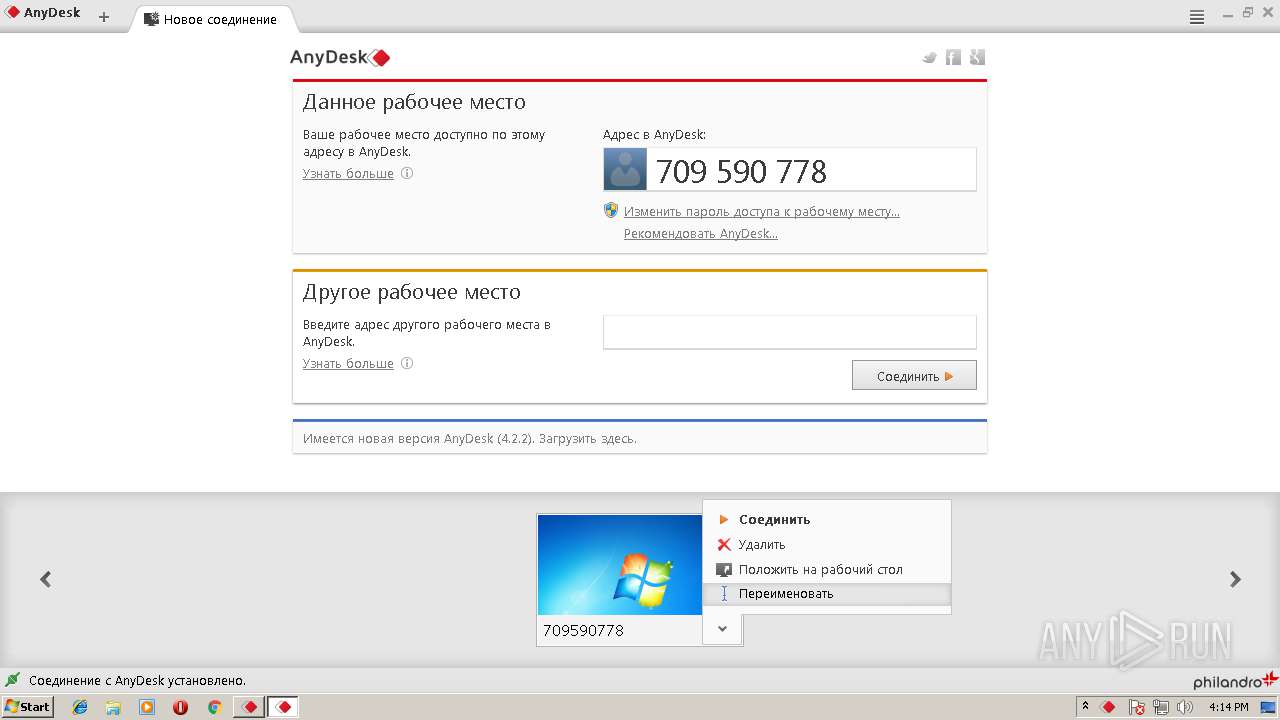This screenshot has width=1280, height=720.
Task: Launch Chrome from the taskbar
Action: coord(214,707)
